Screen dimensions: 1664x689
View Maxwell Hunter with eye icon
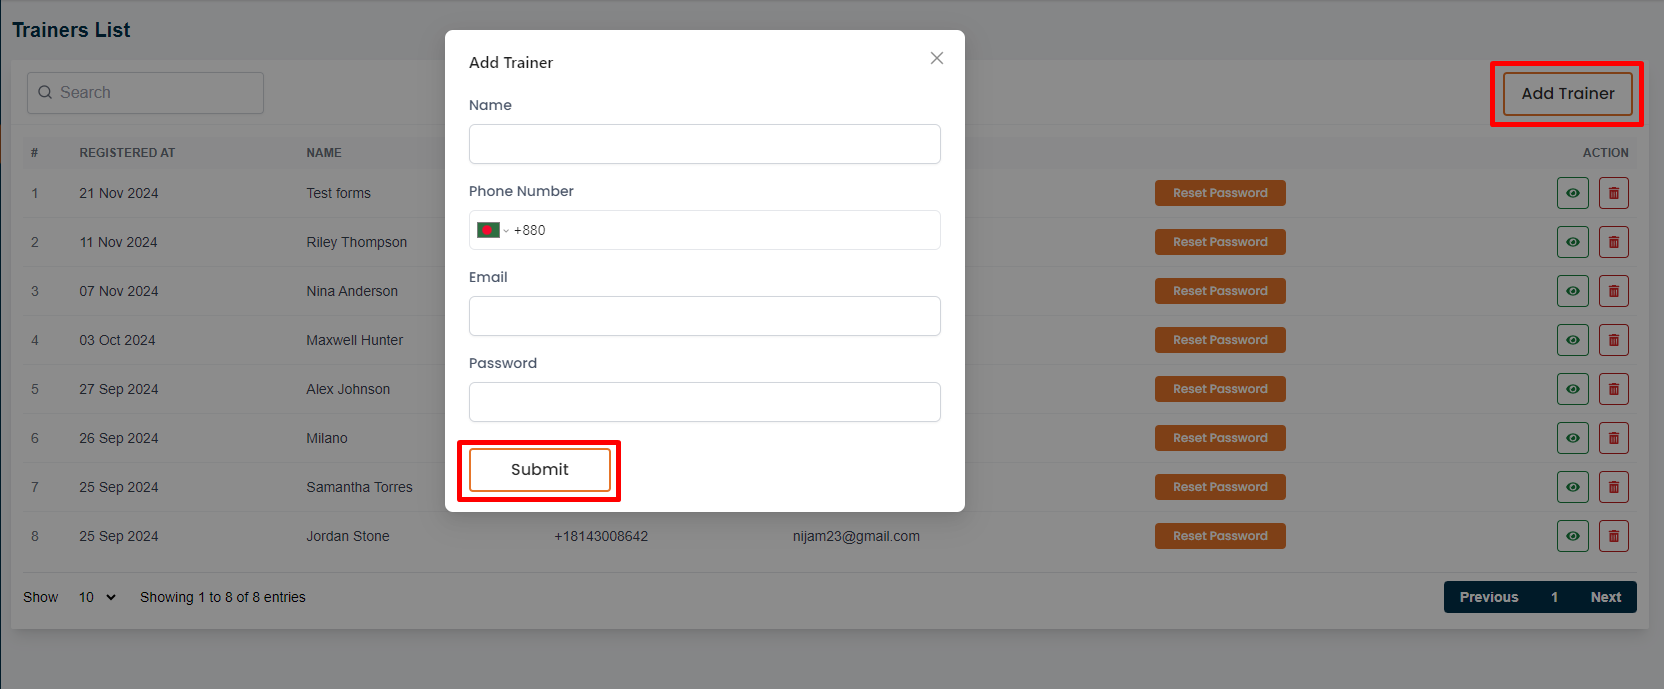coord(1572,340)
